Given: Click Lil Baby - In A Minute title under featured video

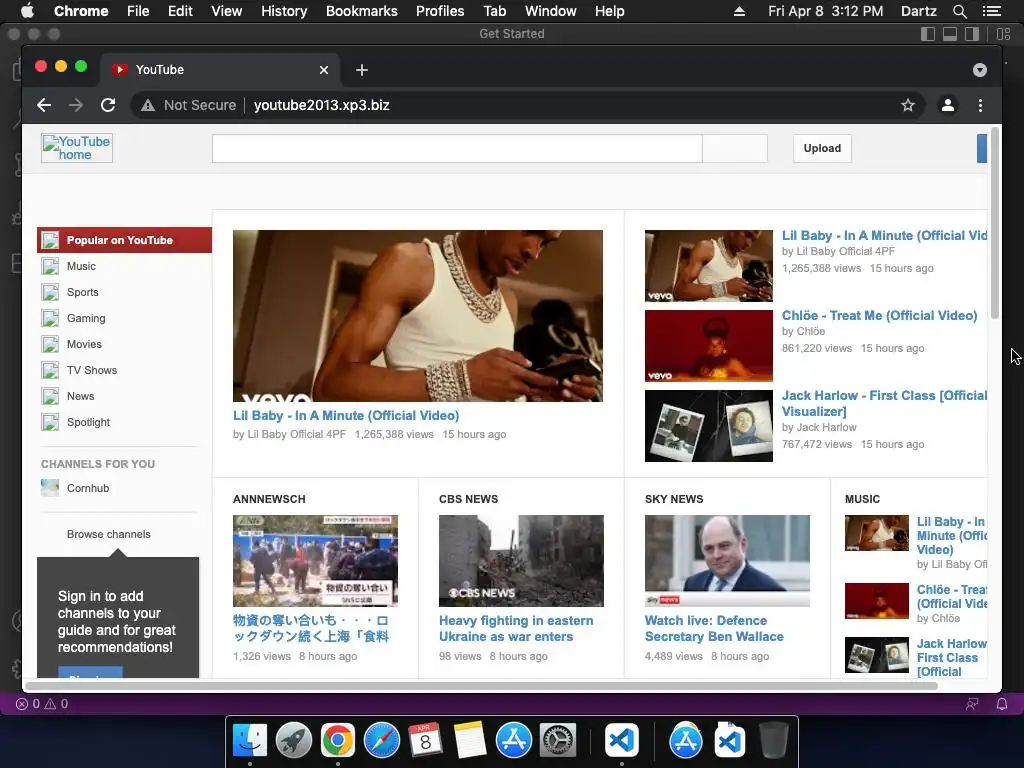Looking at the screenshot, I should 346,415.
